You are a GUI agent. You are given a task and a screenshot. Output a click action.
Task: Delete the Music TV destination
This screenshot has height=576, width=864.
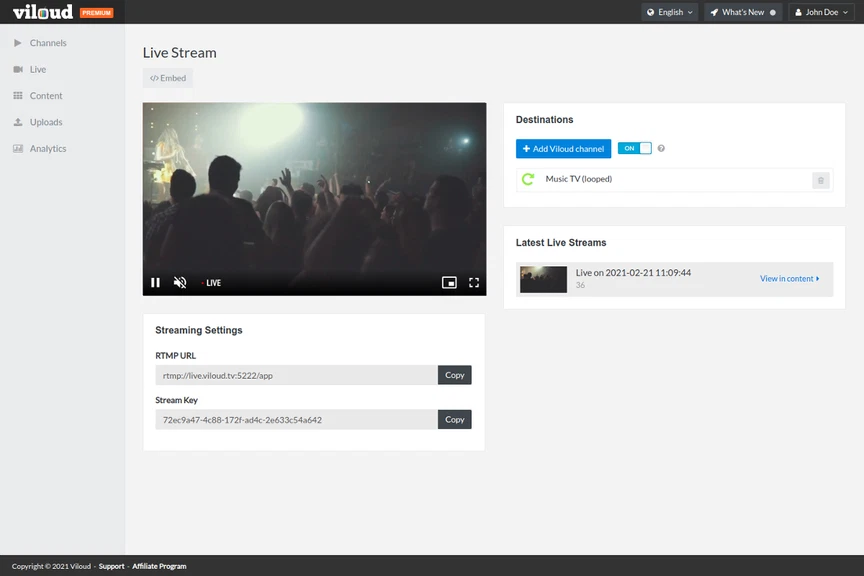pos(820,180)
